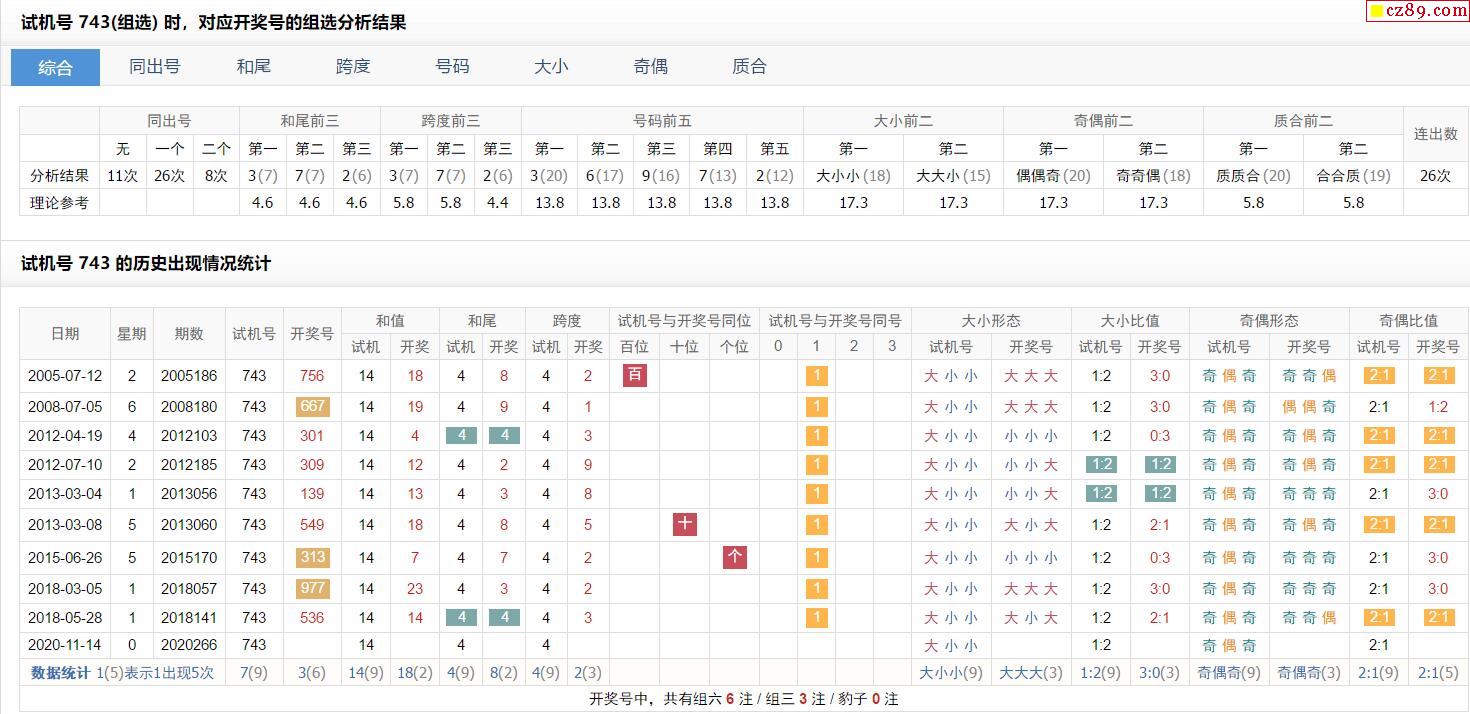
Task: Click the cz89.com logo in the corner
Action: pyautogui.click(x=1417, y=11)
